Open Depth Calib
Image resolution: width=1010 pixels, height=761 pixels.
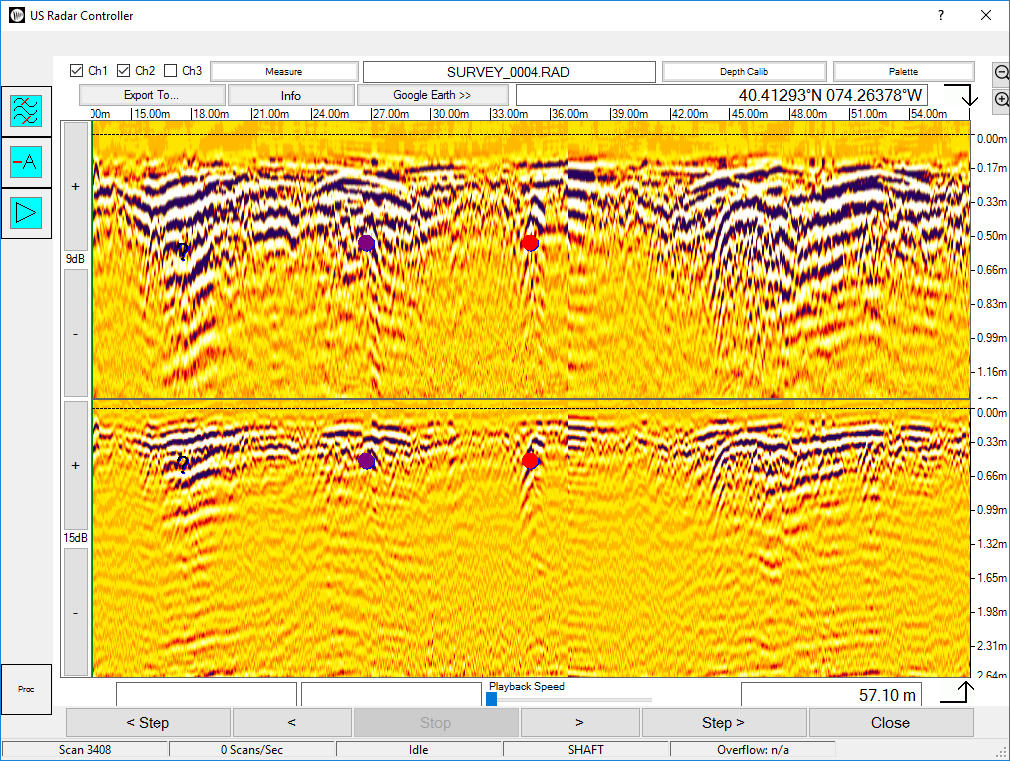coord(744,72)
